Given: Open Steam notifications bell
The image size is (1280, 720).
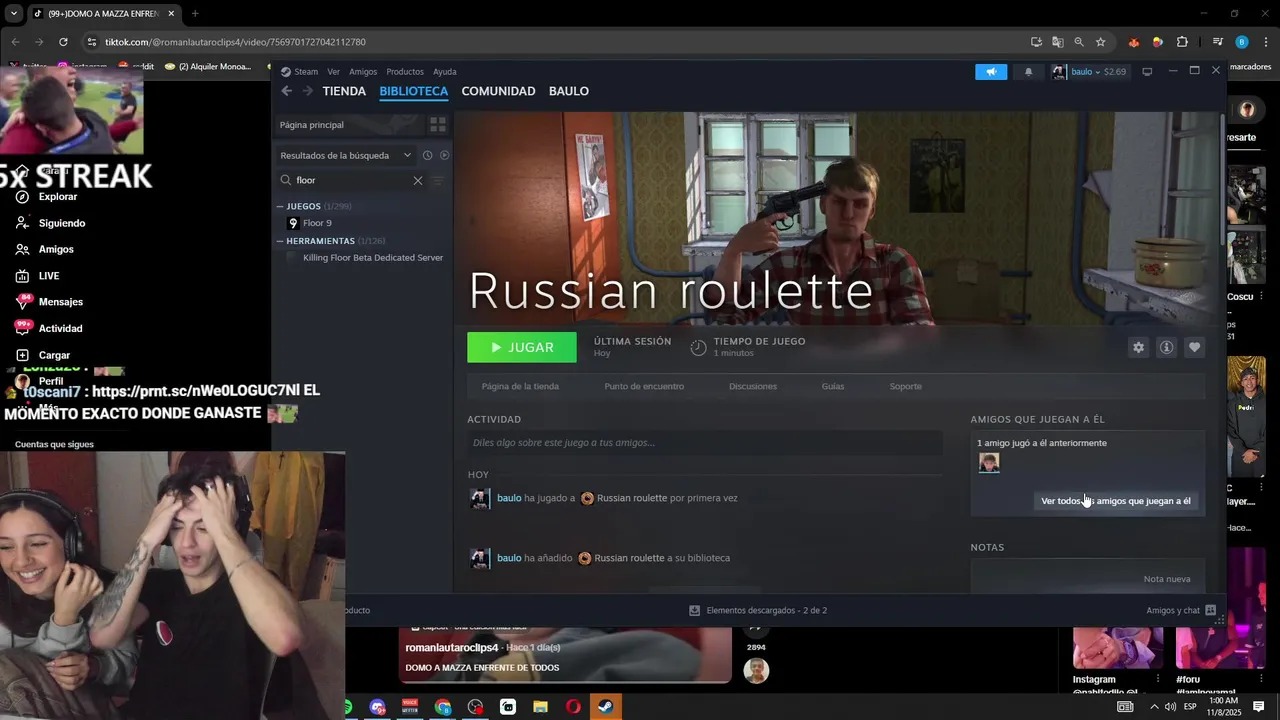Looking at the screenshot, I should click(x=1028, y=72).
